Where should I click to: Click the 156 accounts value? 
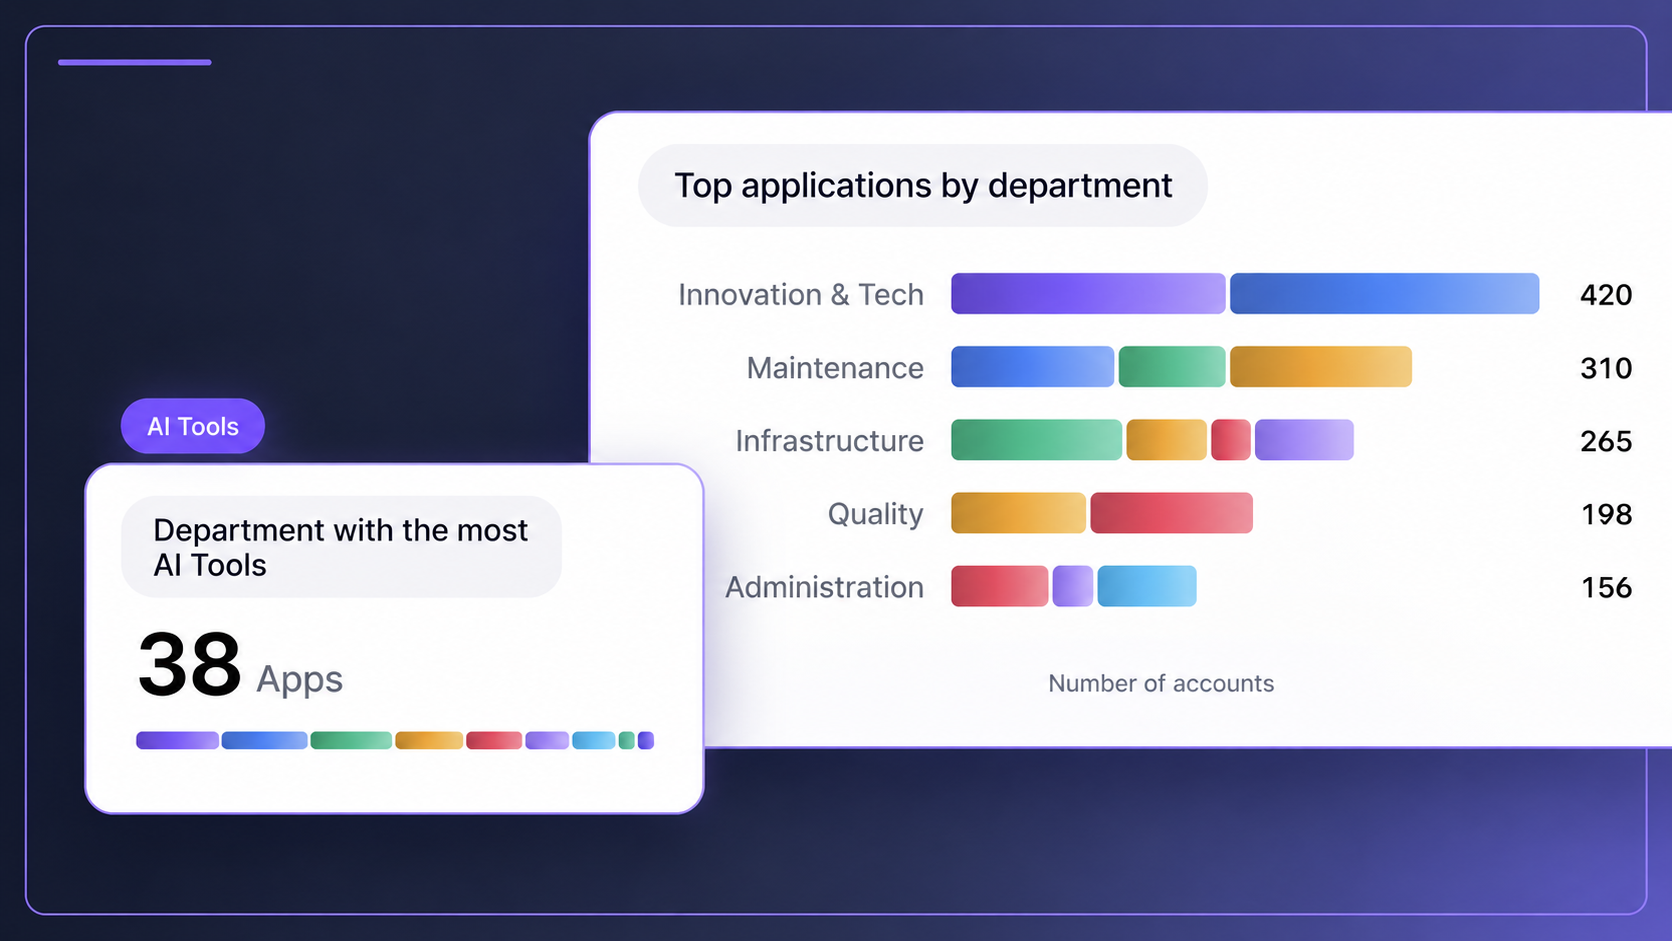pyautogui.click(x=1606, y=587)
